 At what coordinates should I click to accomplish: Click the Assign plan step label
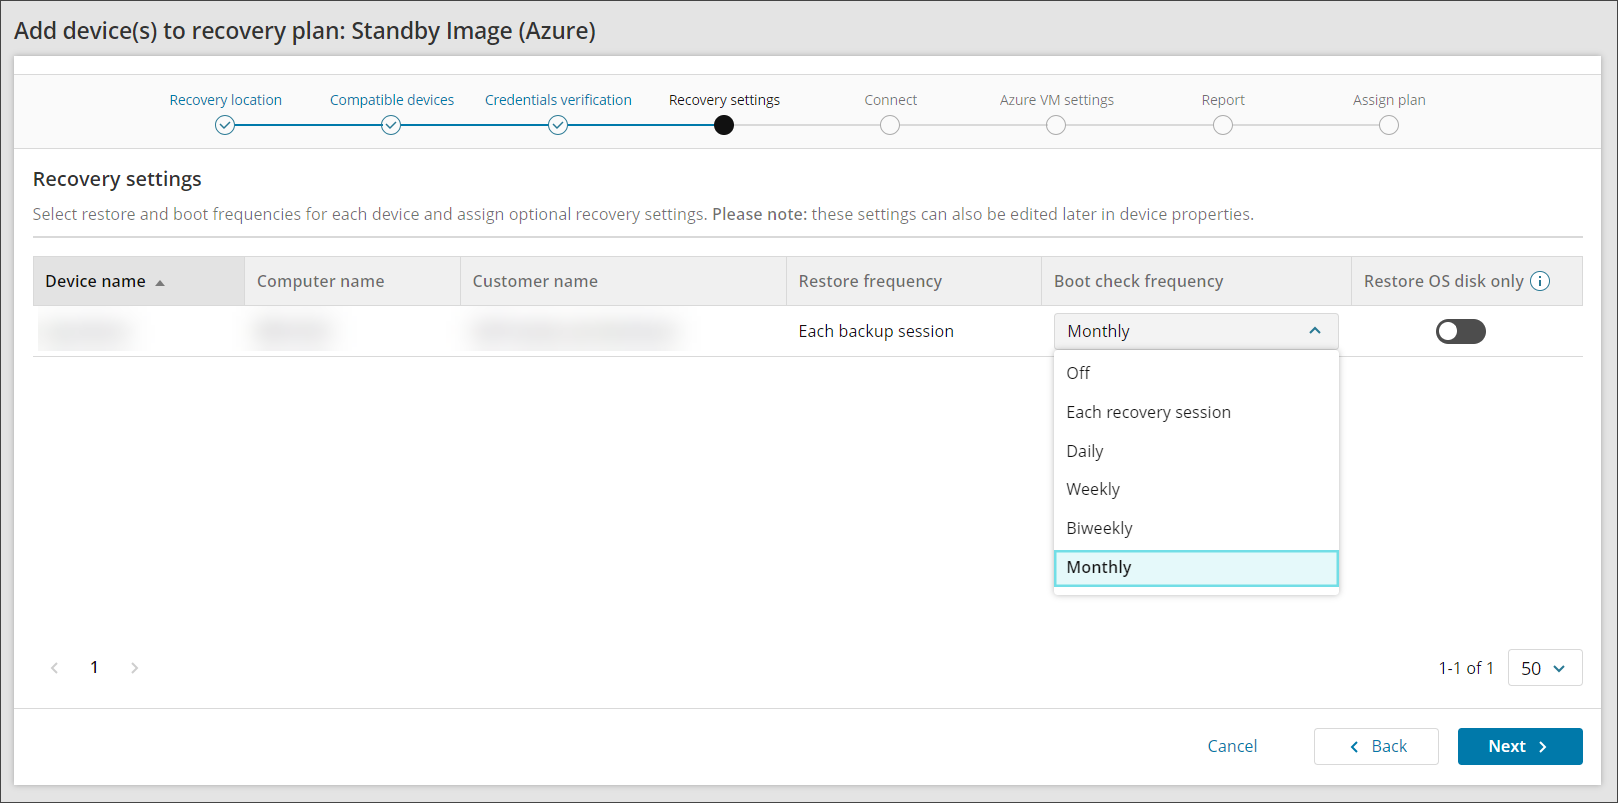pos(1389,100)
